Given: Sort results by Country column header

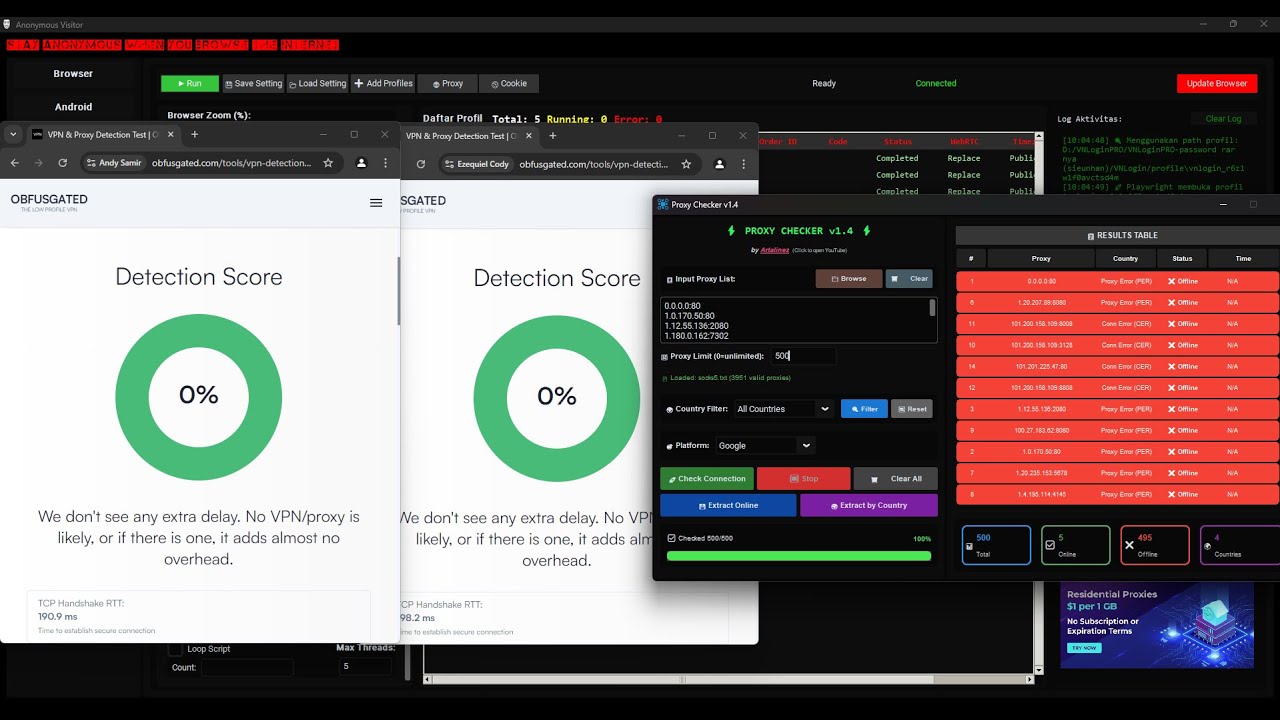Looking at the screenshot, I should pos(1125,259).
